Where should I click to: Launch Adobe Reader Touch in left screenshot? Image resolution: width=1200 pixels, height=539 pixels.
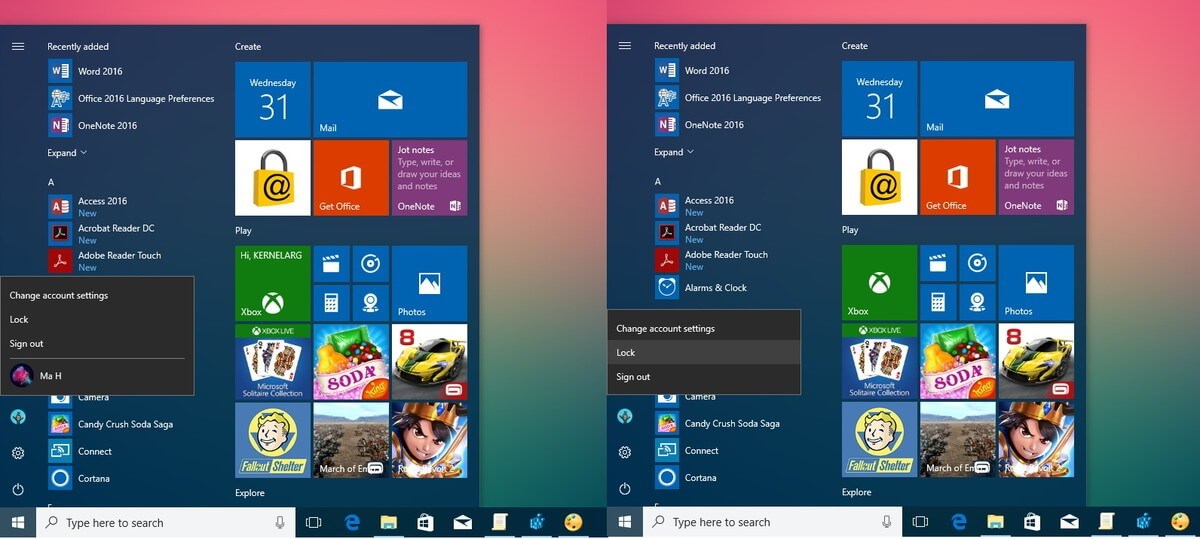click(x=106, y=261)
